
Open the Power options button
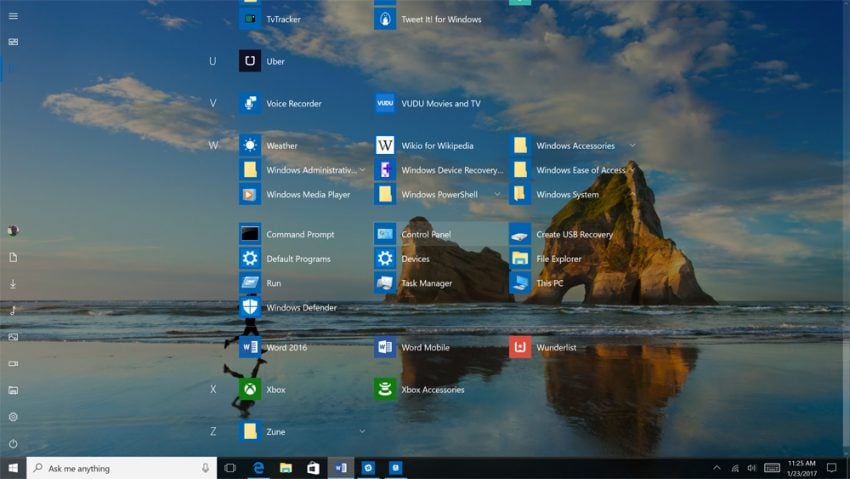(13, 444)
